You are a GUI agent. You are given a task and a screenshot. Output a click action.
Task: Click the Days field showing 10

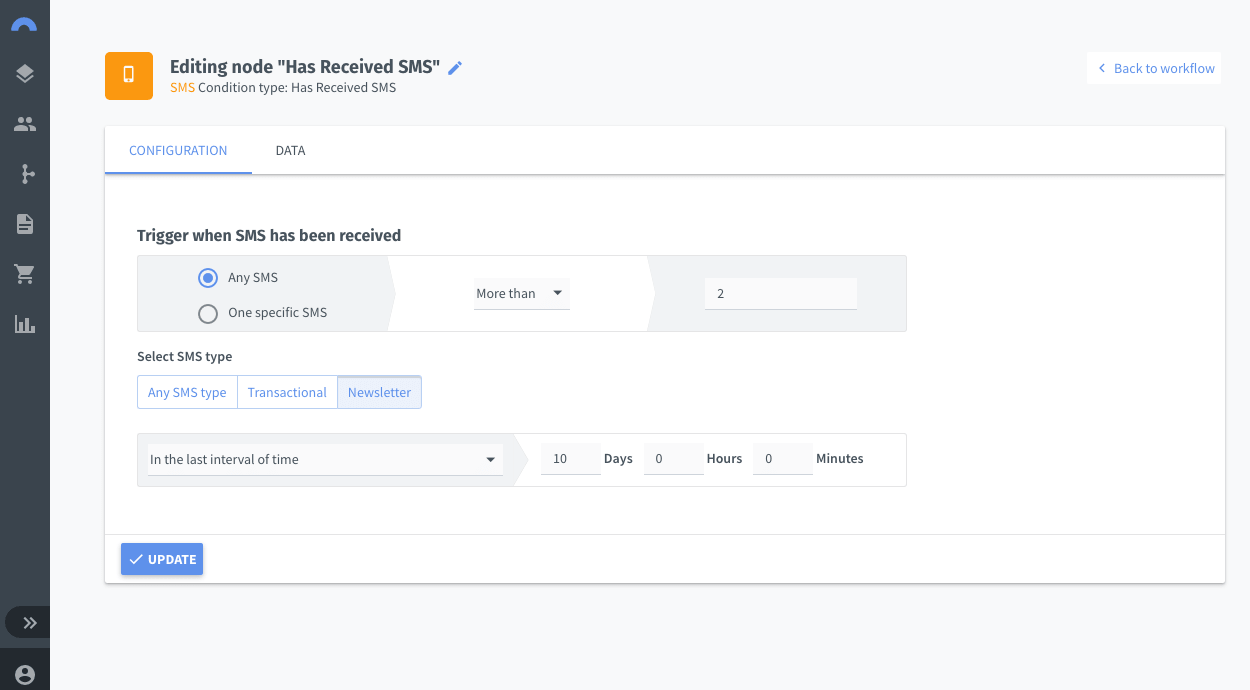tap(570, 458)
